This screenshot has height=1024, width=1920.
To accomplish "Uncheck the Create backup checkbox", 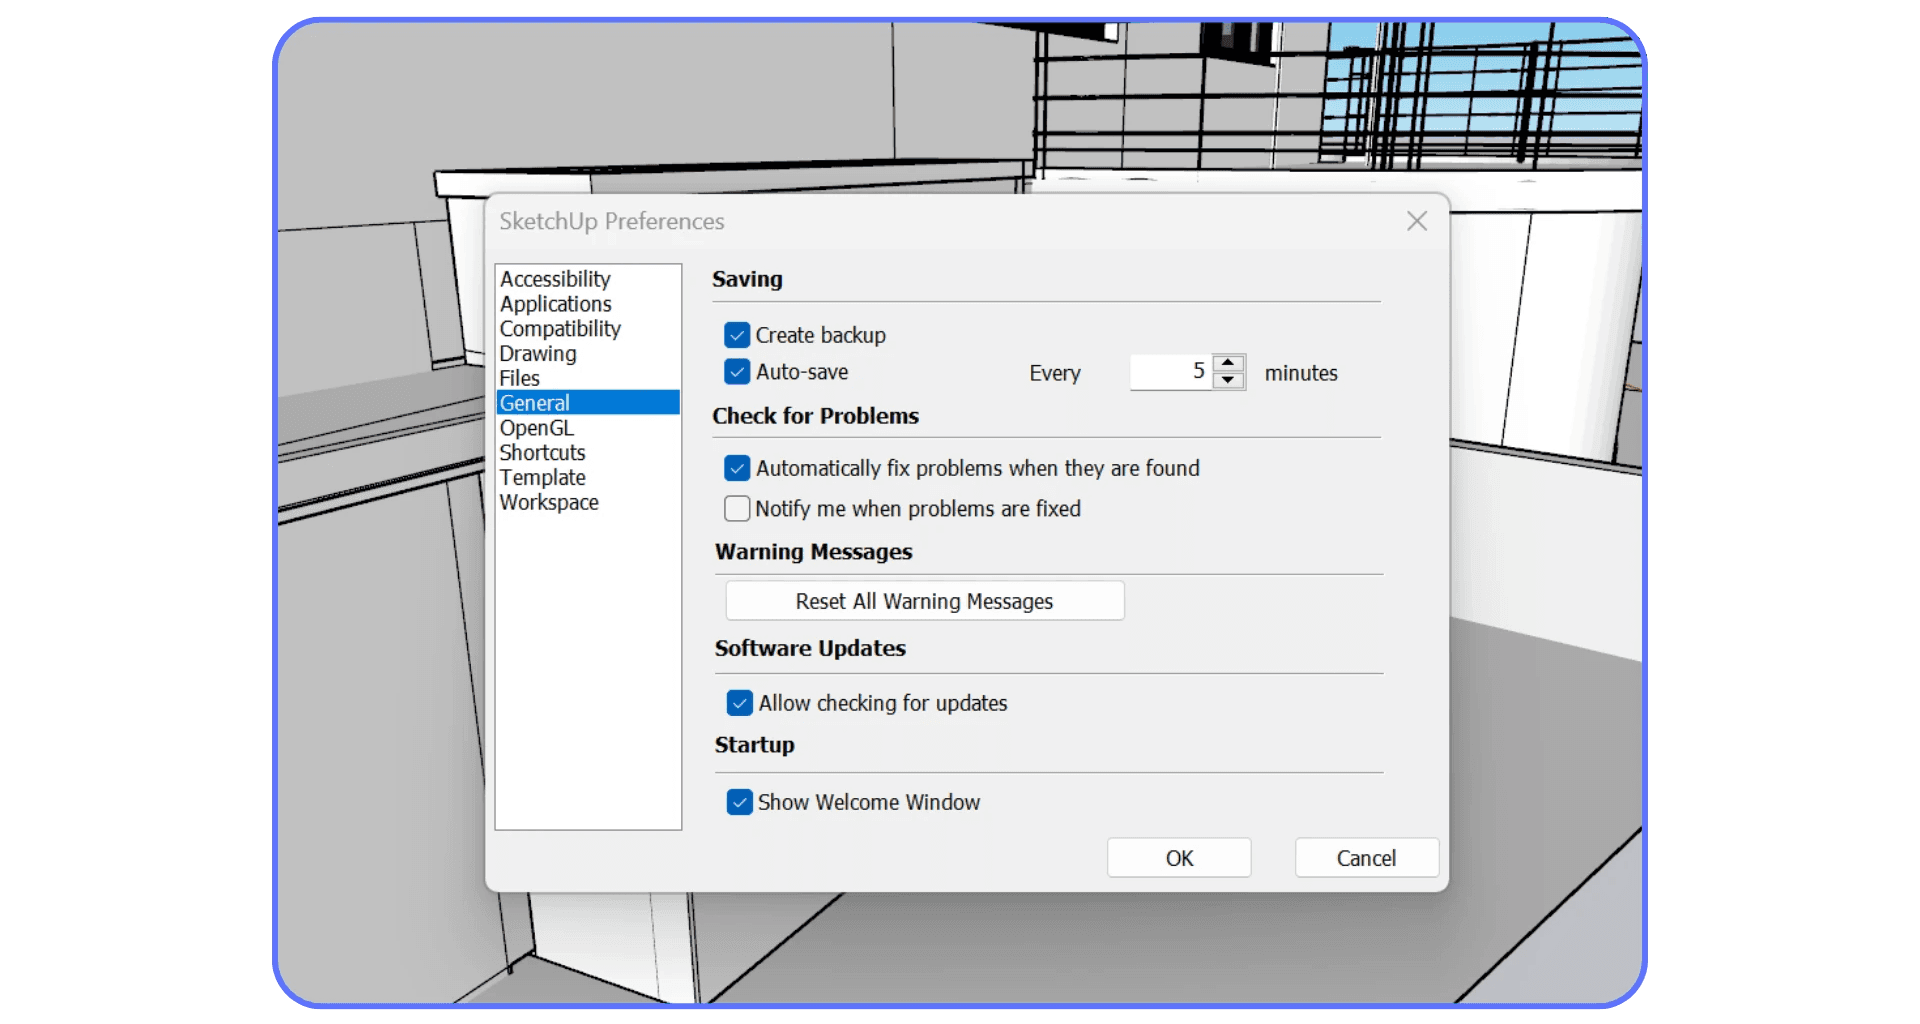I will 737,335.
